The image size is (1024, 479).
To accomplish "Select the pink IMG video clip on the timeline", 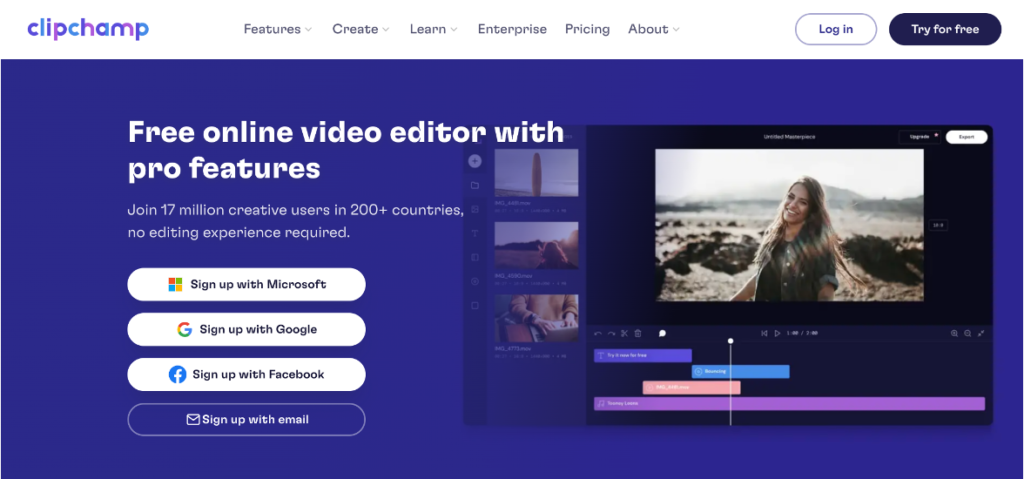I will pos(692,388).
